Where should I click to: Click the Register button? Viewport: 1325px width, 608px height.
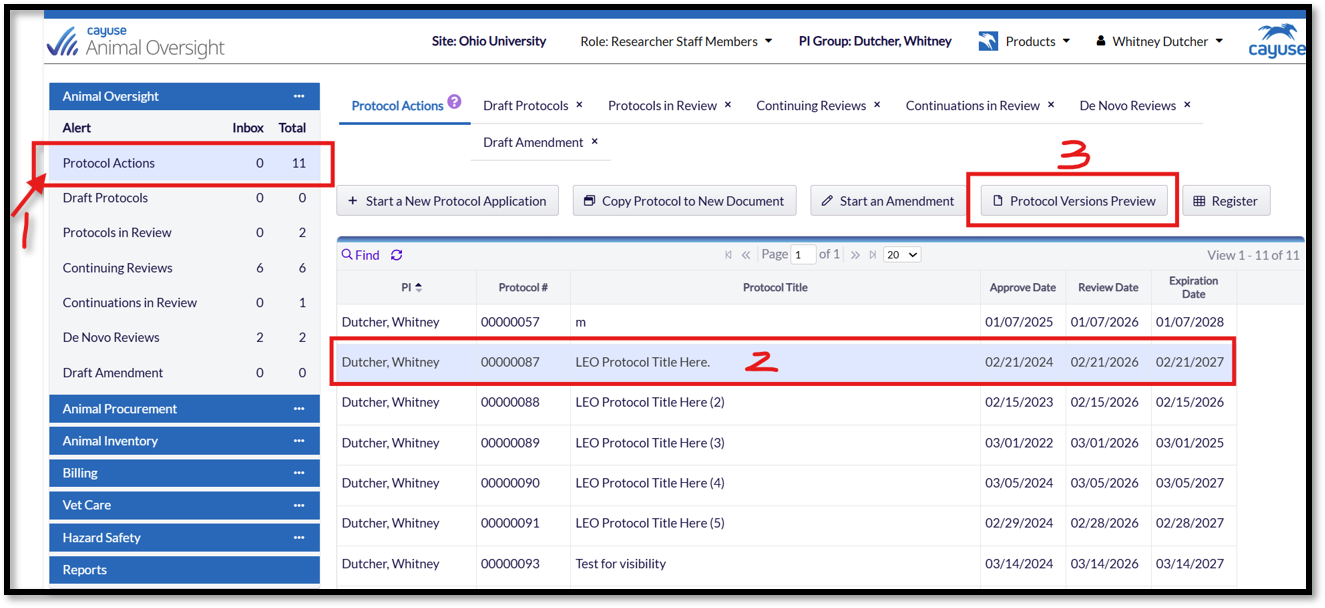[x=1226, y=201]
